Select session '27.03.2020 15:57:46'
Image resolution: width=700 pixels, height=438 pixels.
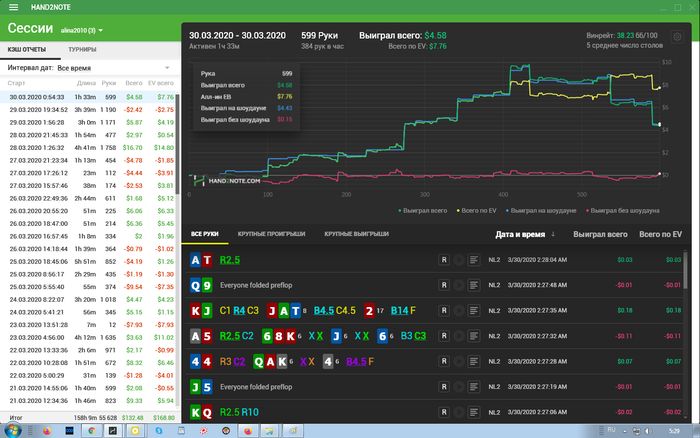88,186
